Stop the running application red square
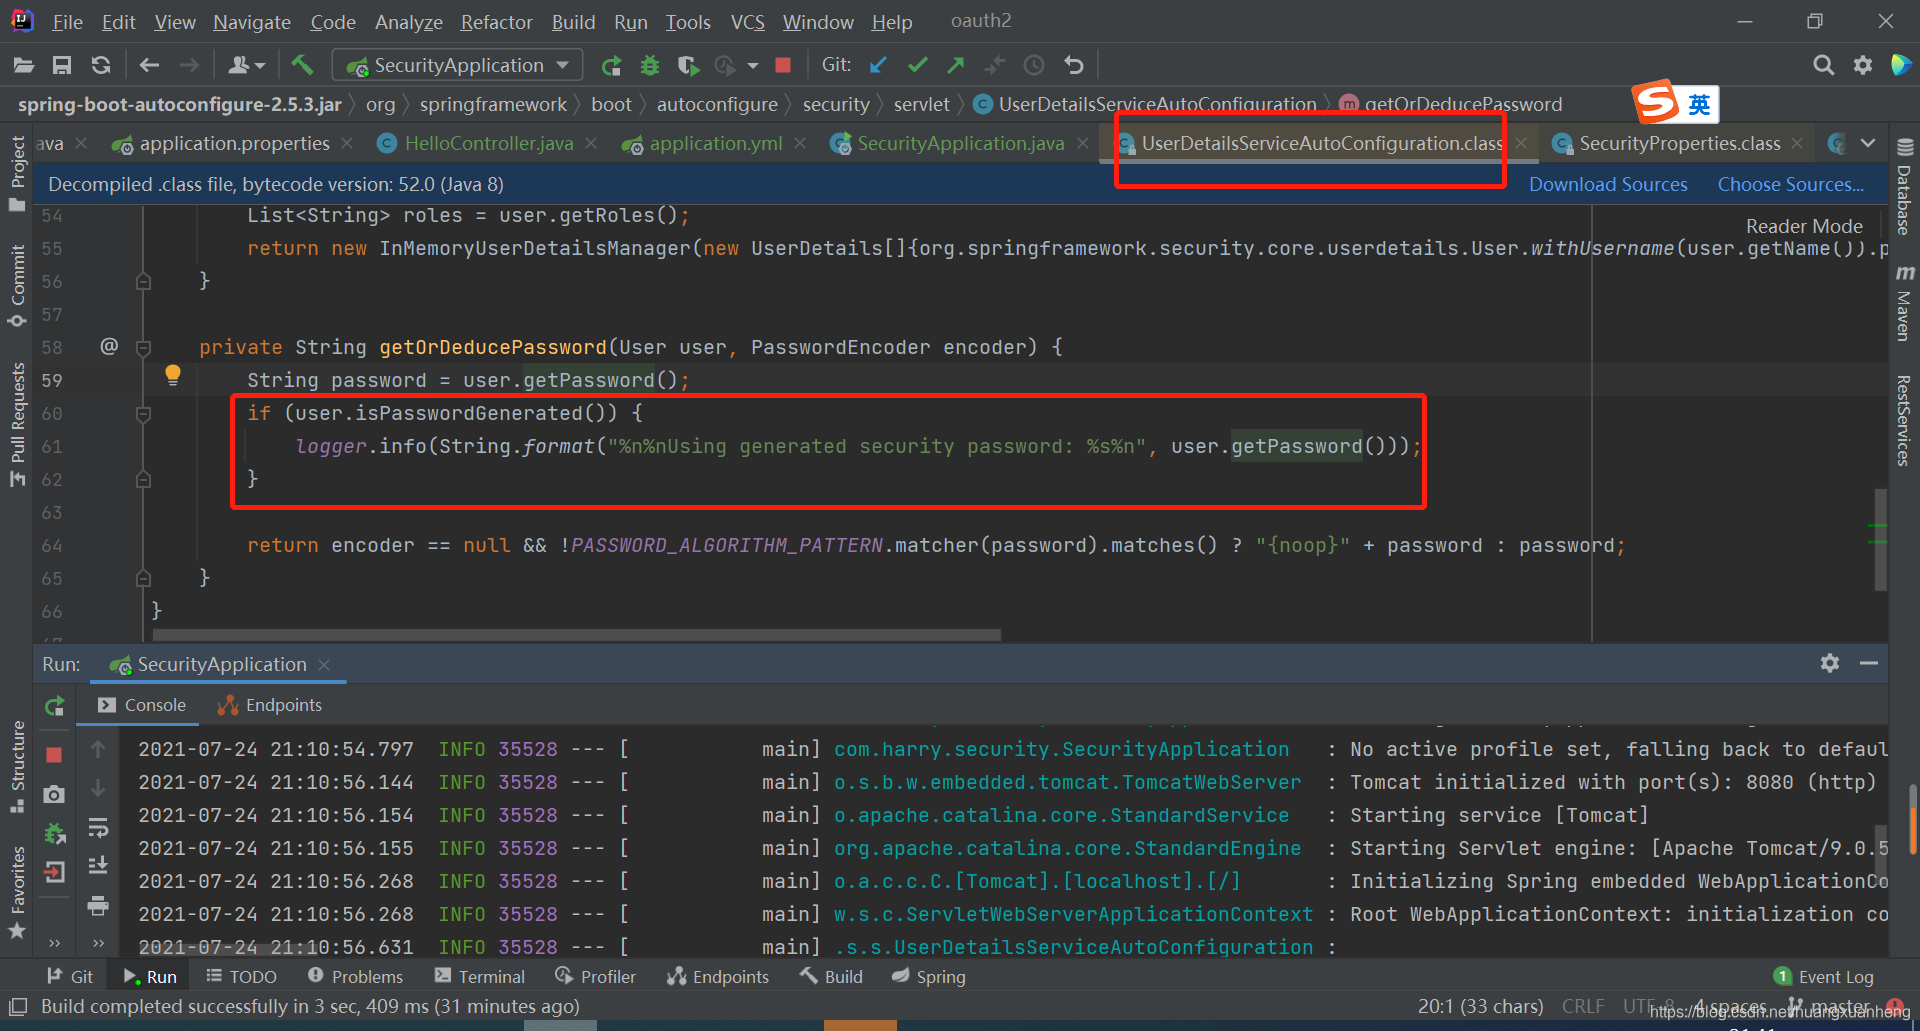Screen dimensions: 1920x1031 (x=783, y=65)
